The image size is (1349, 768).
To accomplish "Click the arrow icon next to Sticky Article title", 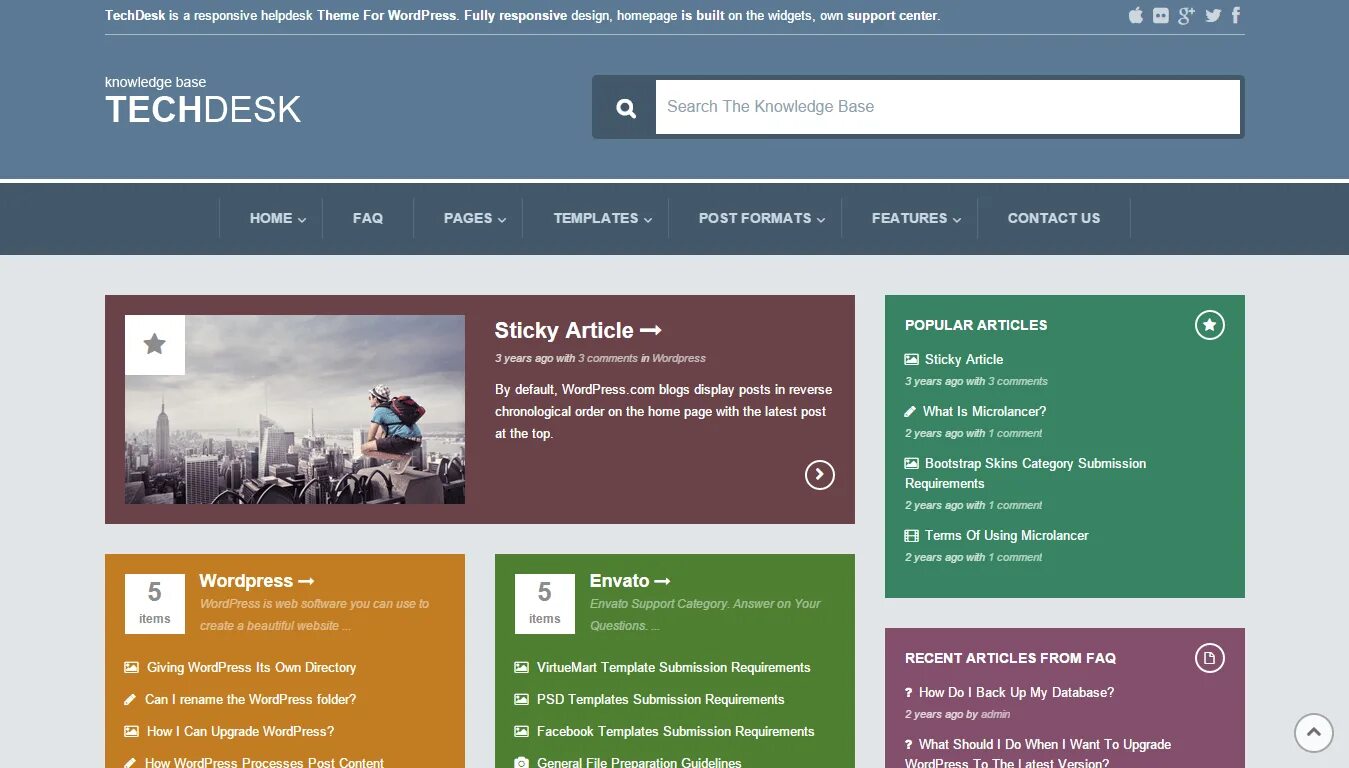I will click(651, 330).
